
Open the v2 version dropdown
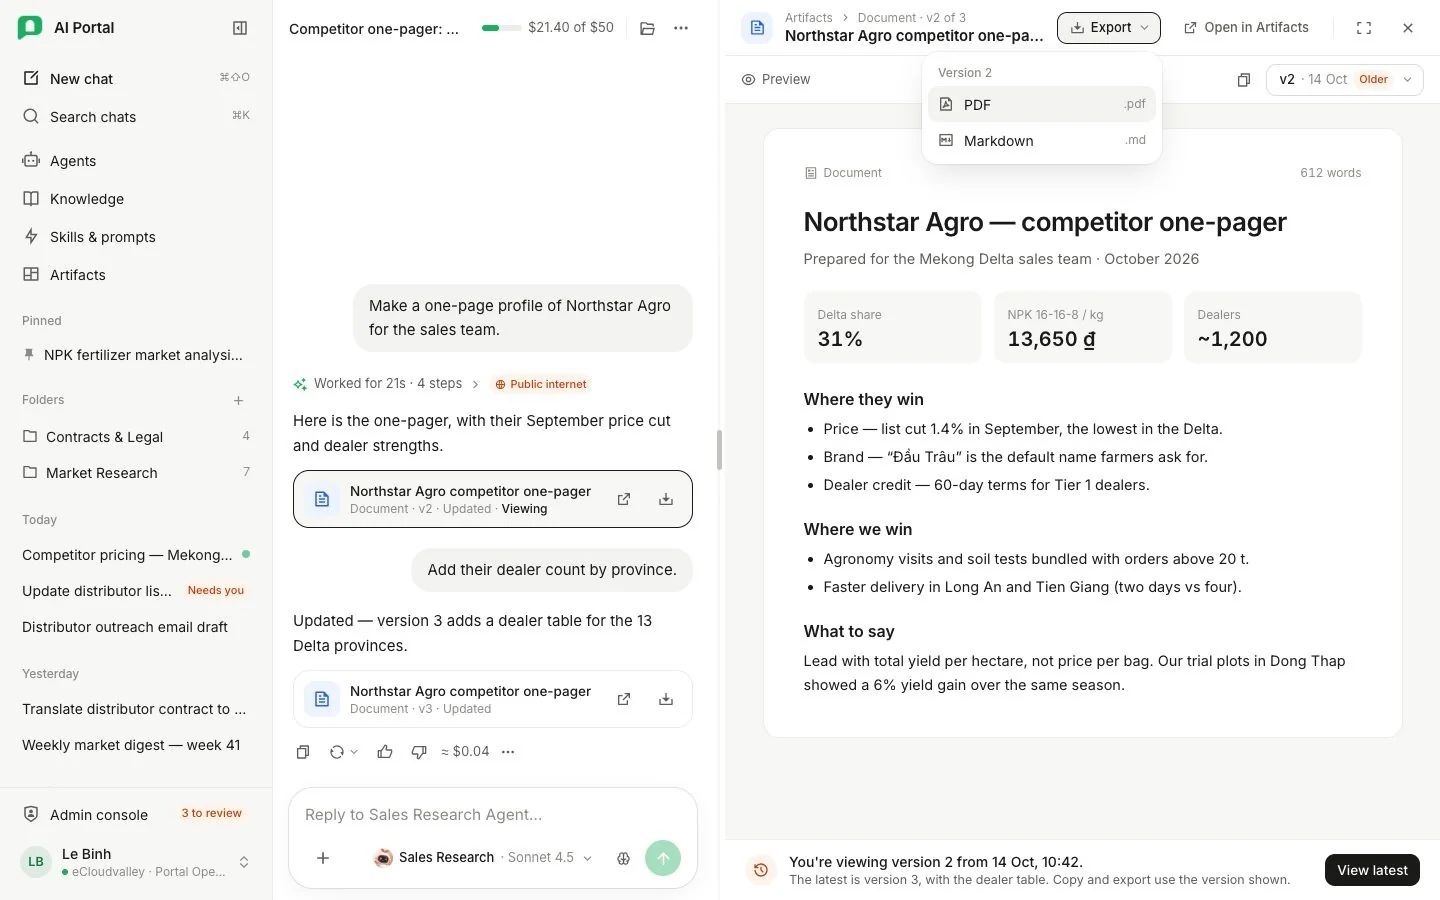click(1344, 80)
